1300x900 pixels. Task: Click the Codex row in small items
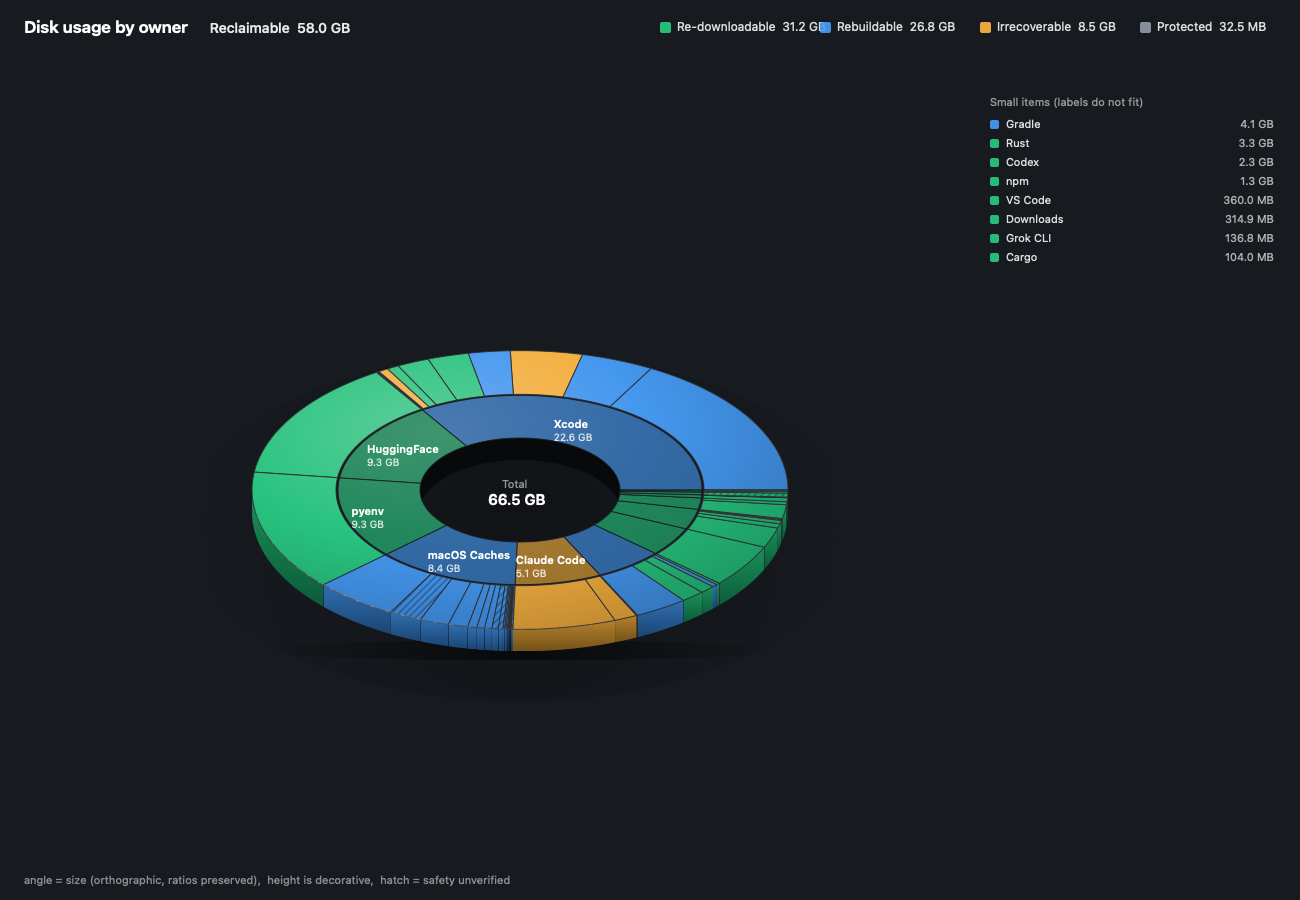coord(1131,162)
